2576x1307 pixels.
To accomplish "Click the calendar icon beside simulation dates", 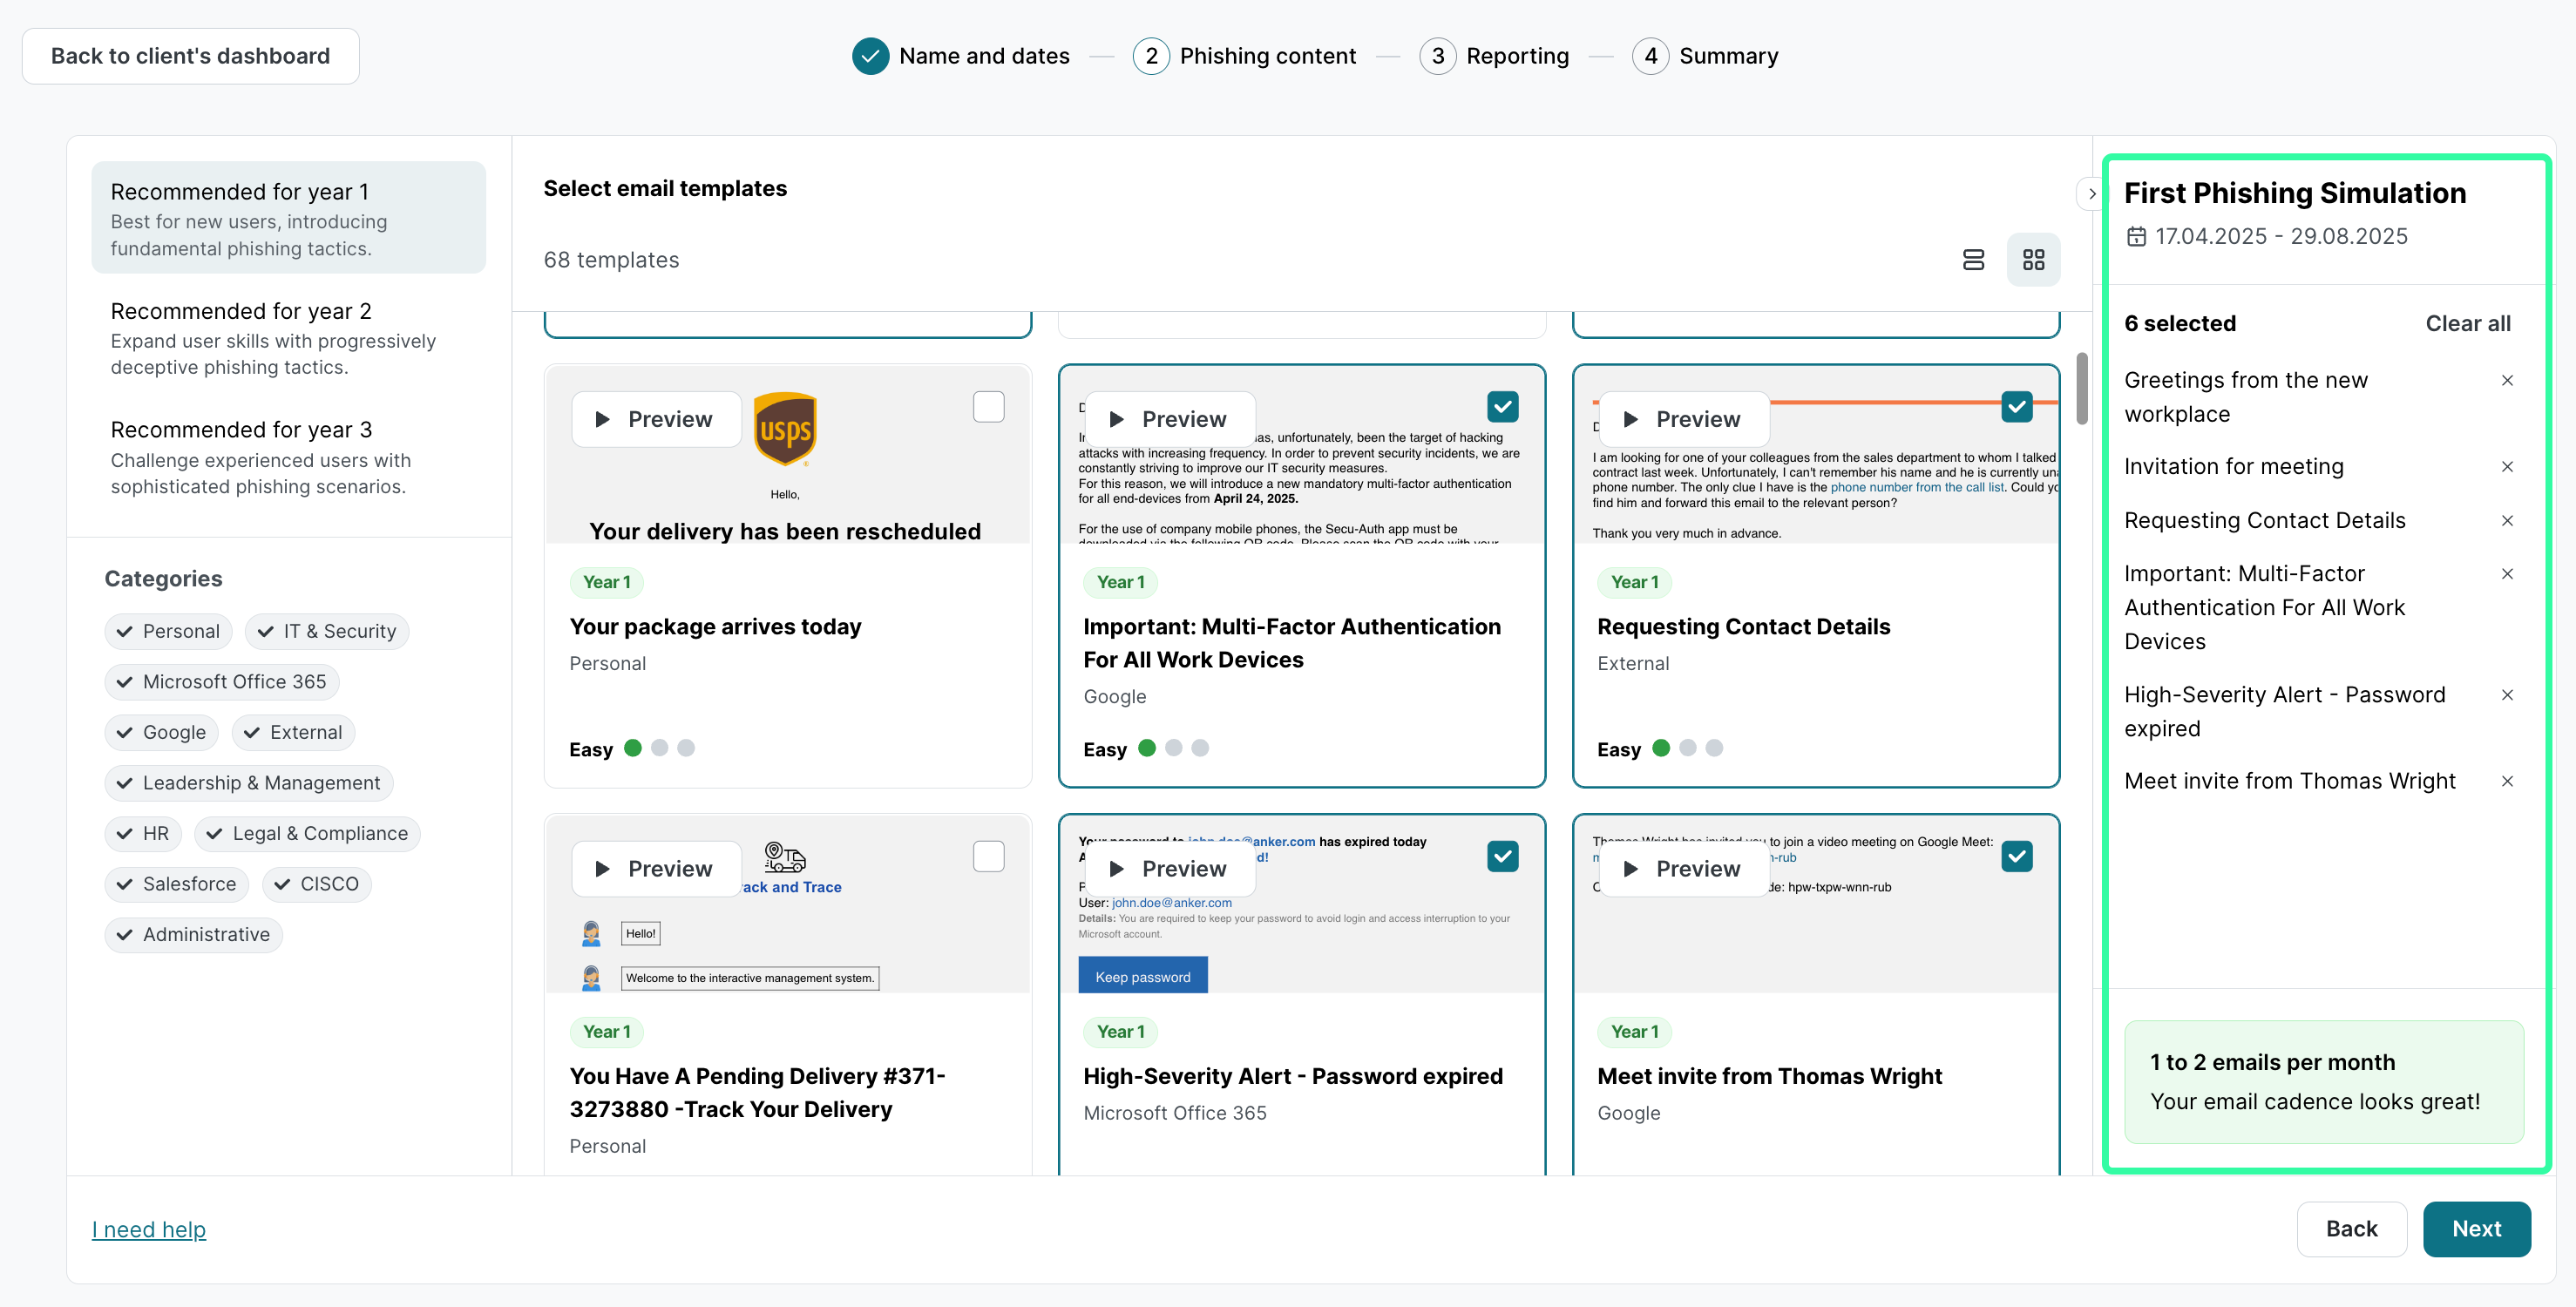I will pyautogui.click(x=2136, y=237).
